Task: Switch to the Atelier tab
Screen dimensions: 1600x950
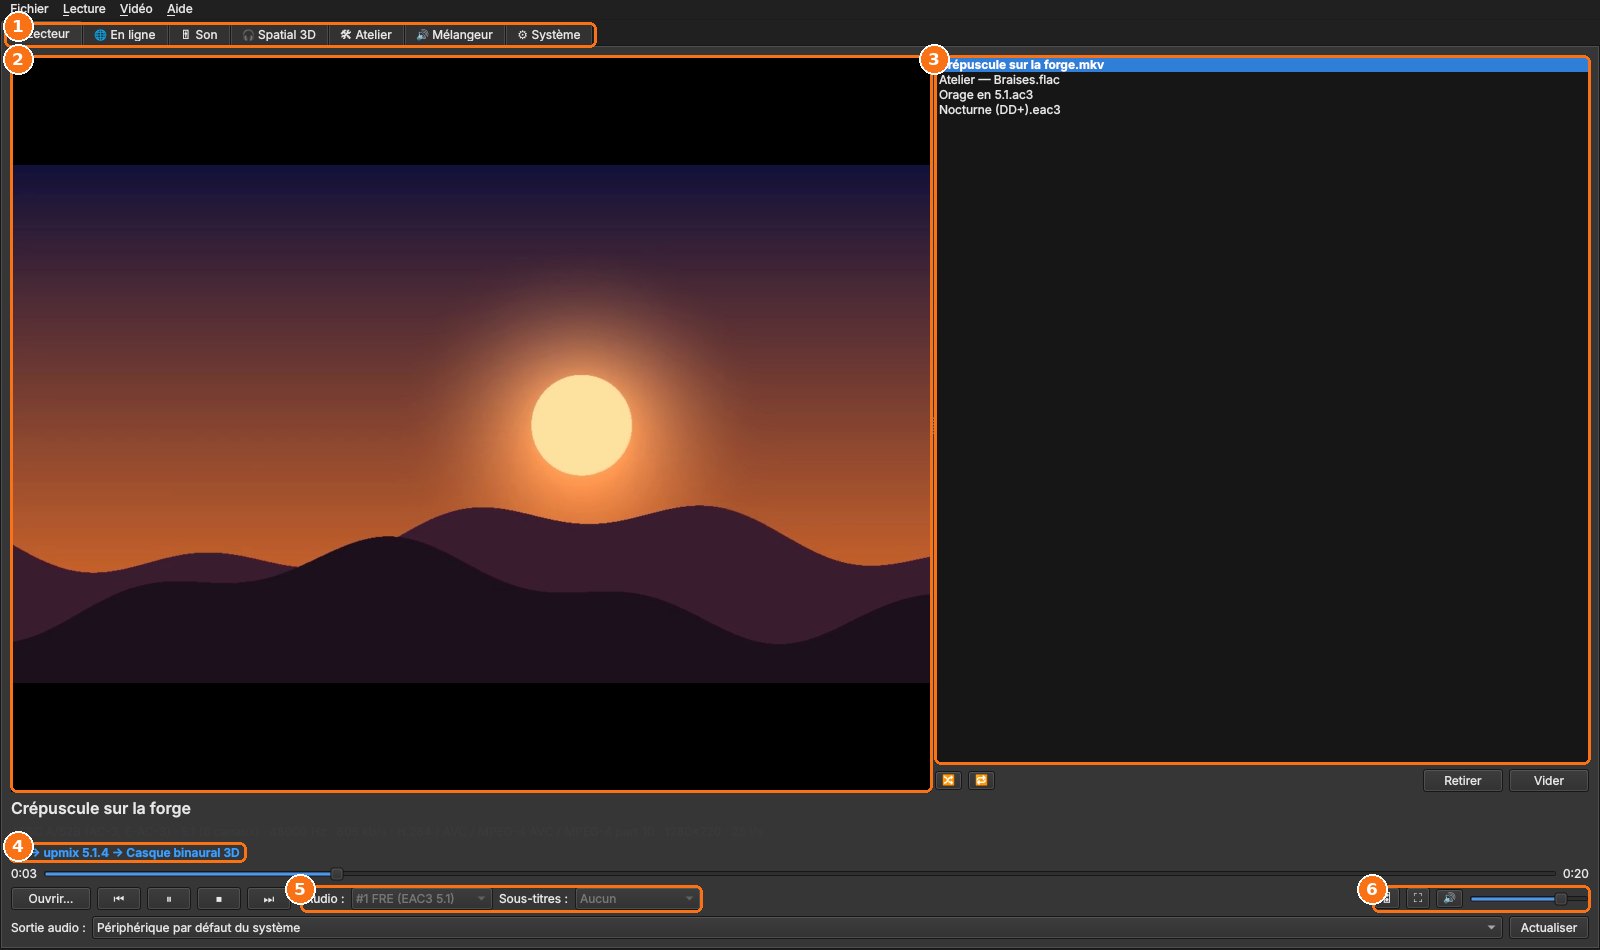Action: pos(366,35)
